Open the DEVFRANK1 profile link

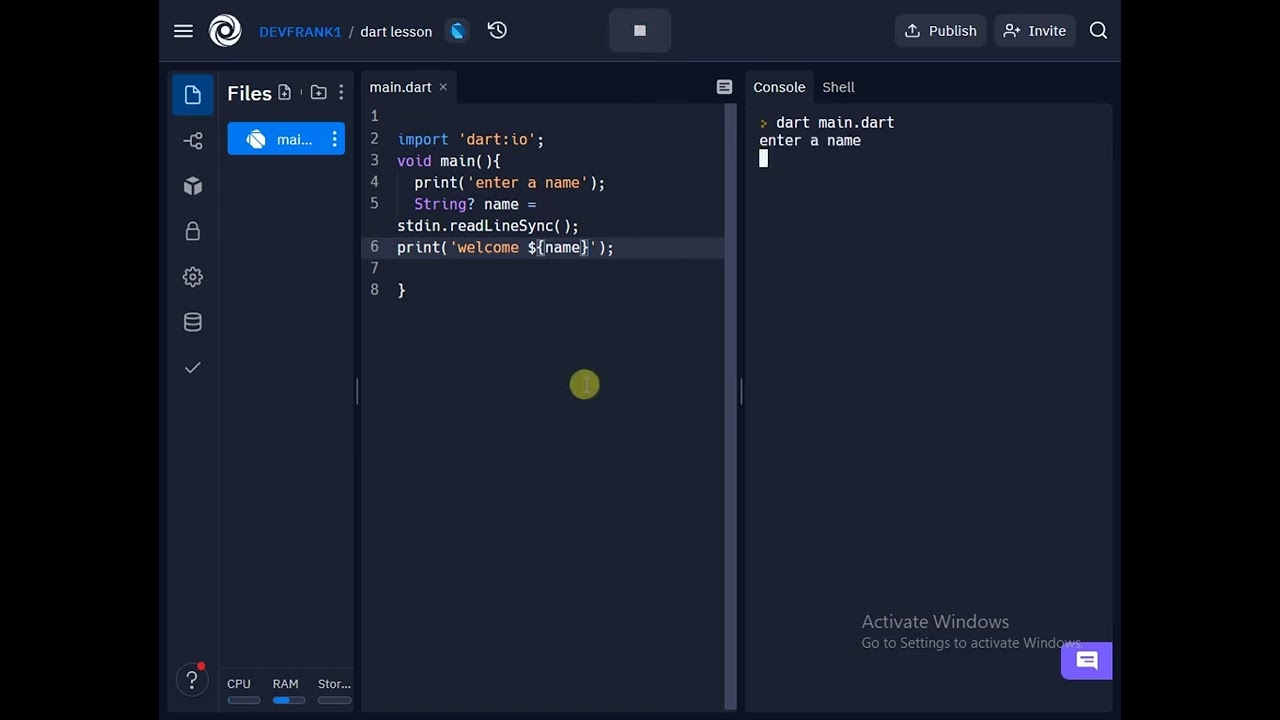click(300, 31)
